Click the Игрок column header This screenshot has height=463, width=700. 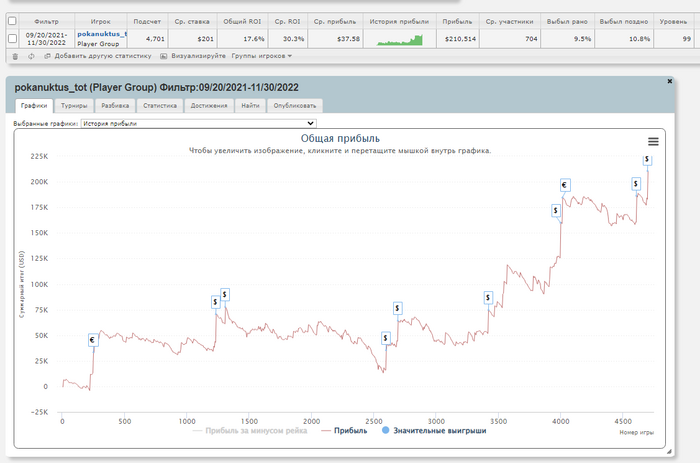click(x=100, y=21)
